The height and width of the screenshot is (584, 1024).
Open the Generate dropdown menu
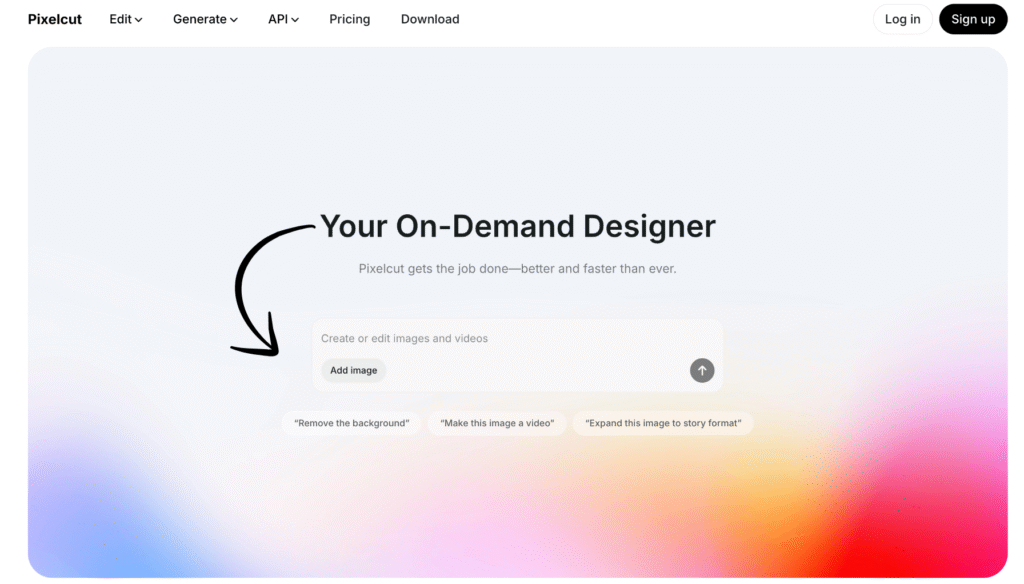204,19
